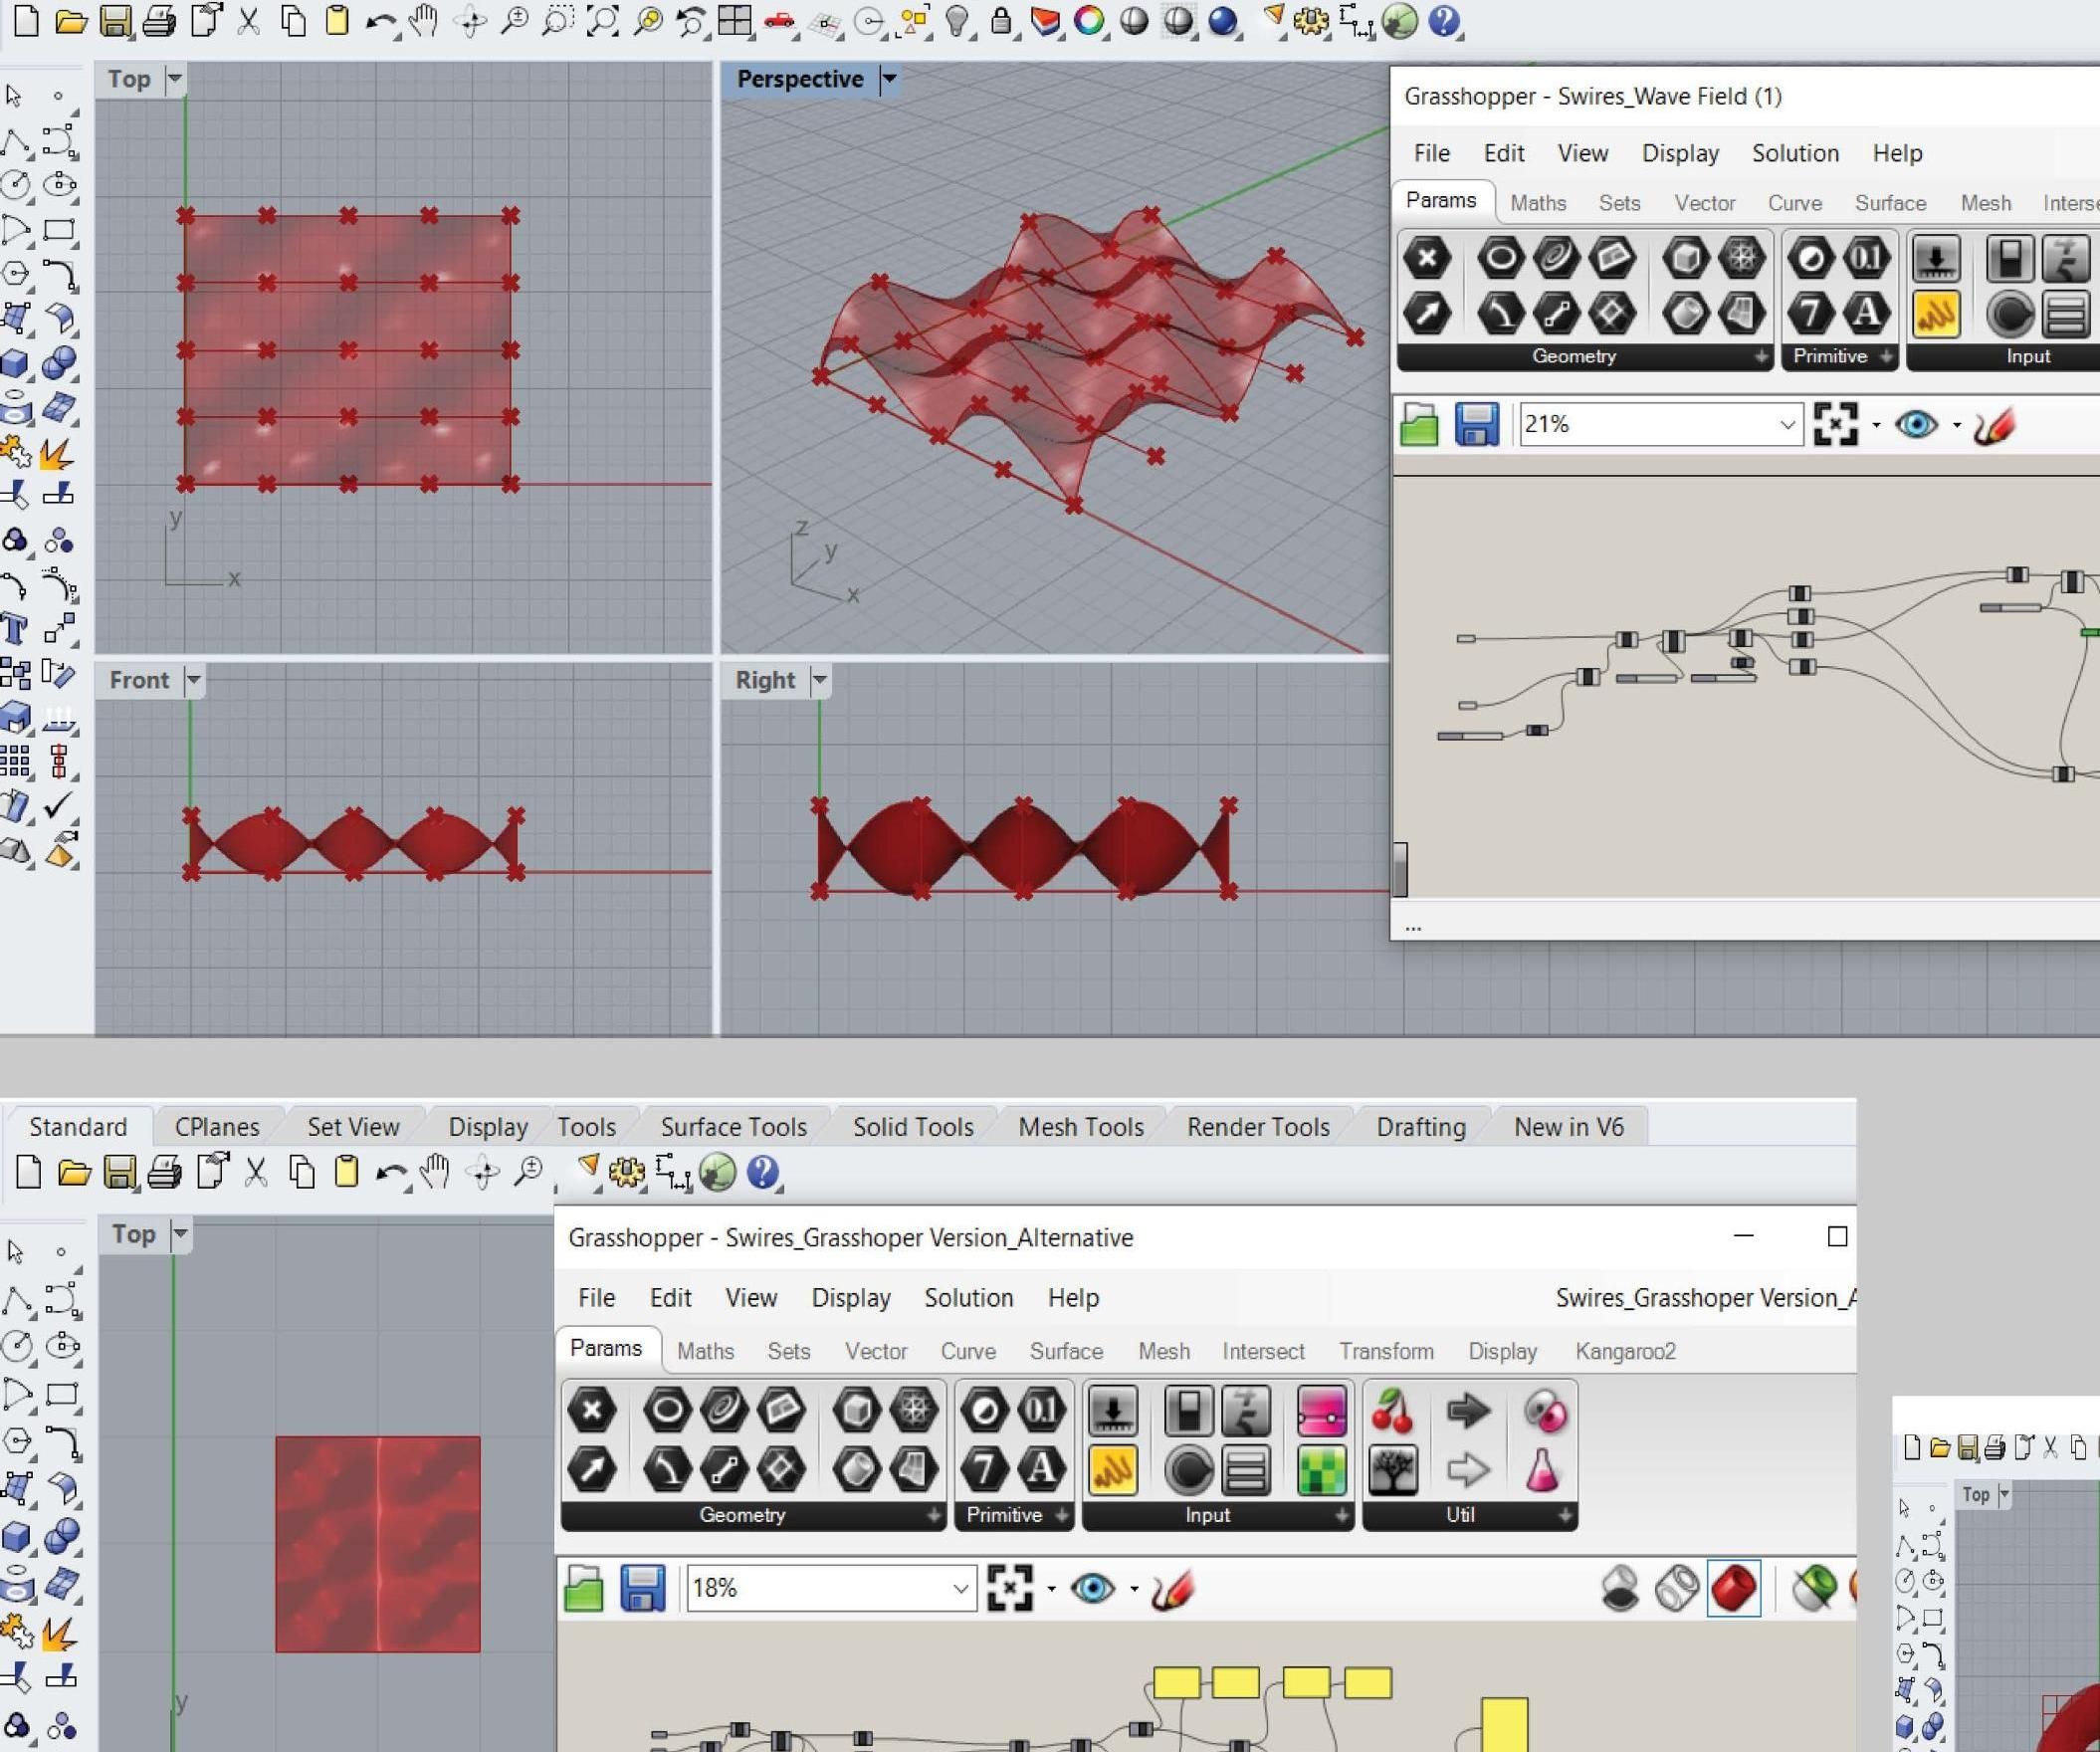Image resolution: width=2100 pixels, height=1752 pixels.
Task: Select the Surface Tools toolbar tab
Action: click(x=733, y=1127)
